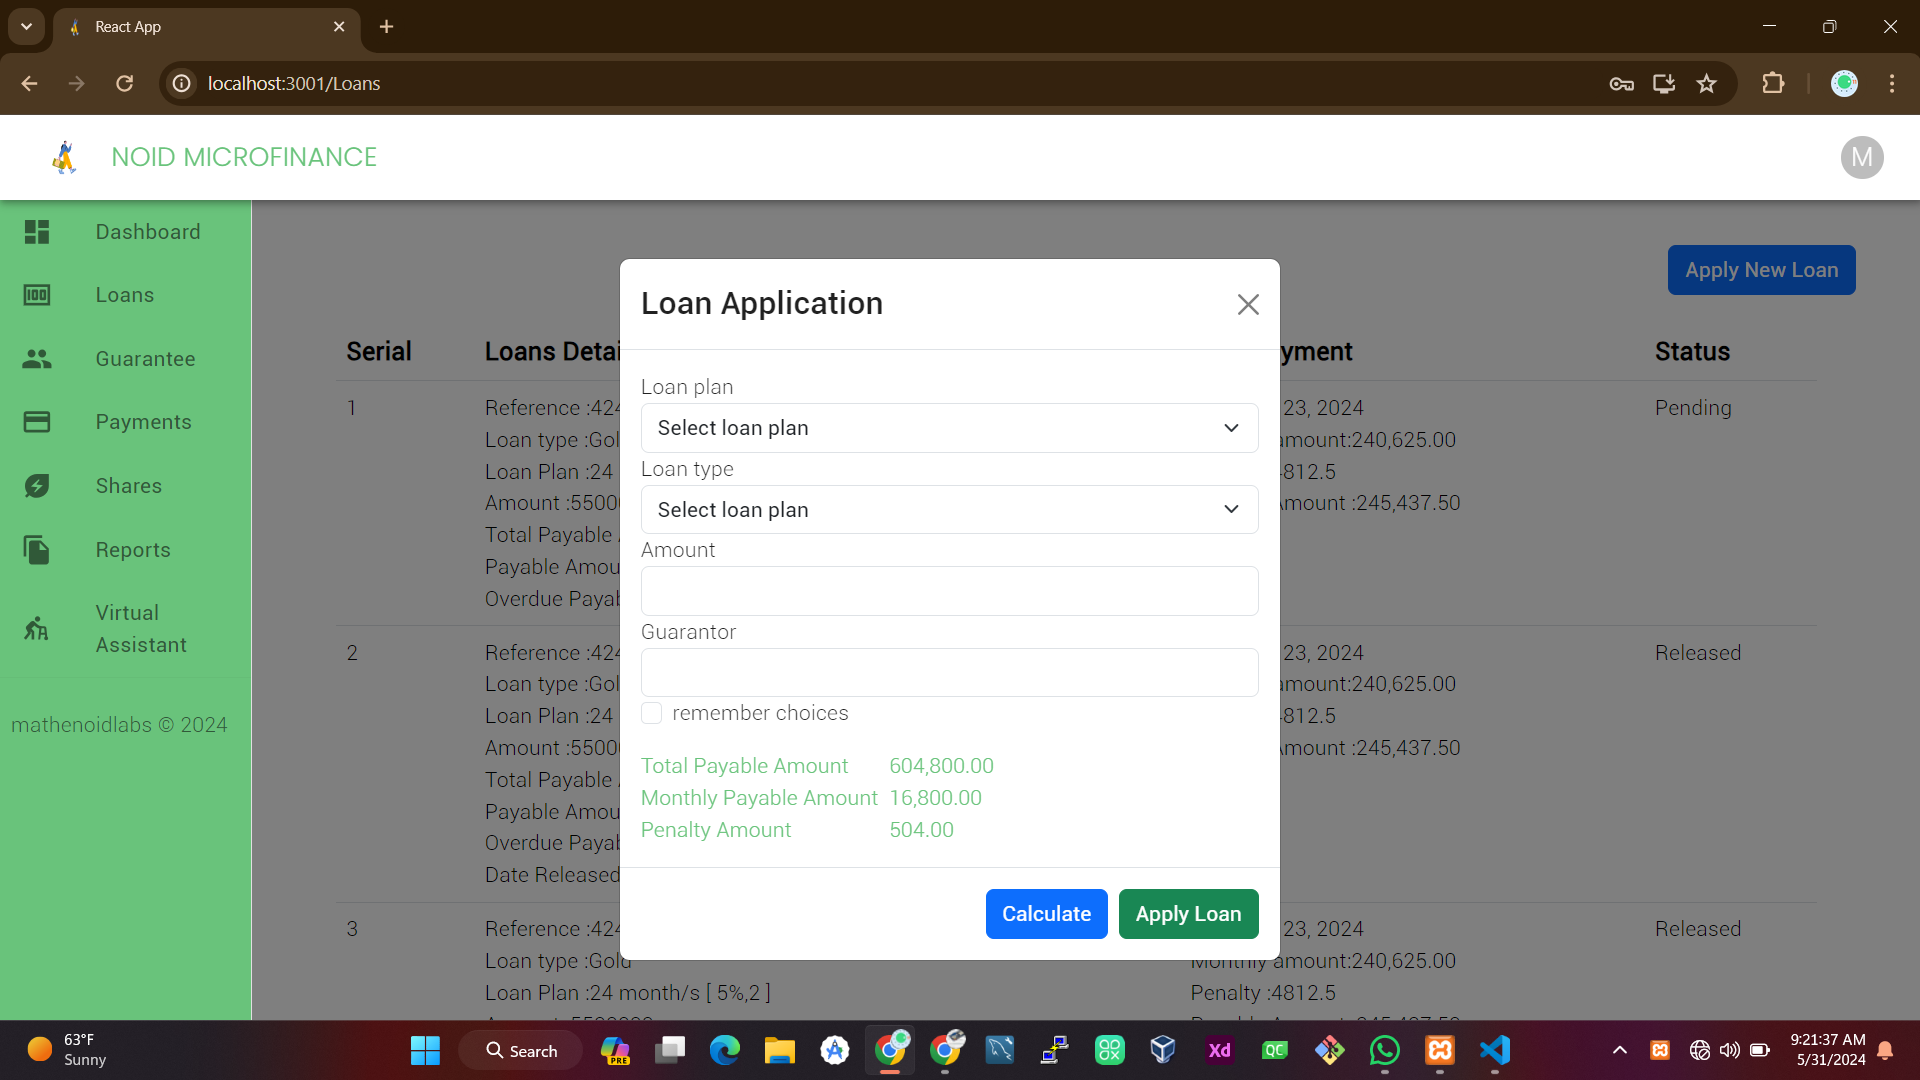Click the Reports documents icon
The image size is (1920, 1080).
37,550
